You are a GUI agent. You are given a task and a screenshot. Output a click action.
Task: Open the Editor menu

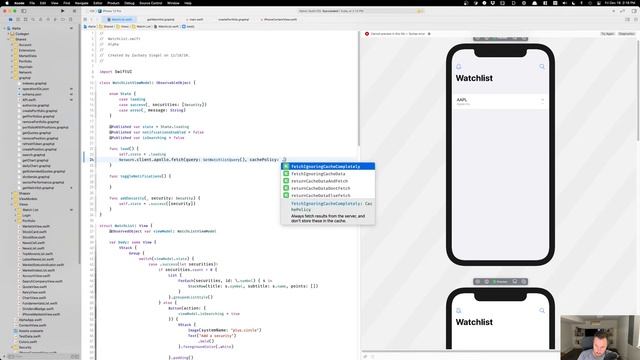98,3
